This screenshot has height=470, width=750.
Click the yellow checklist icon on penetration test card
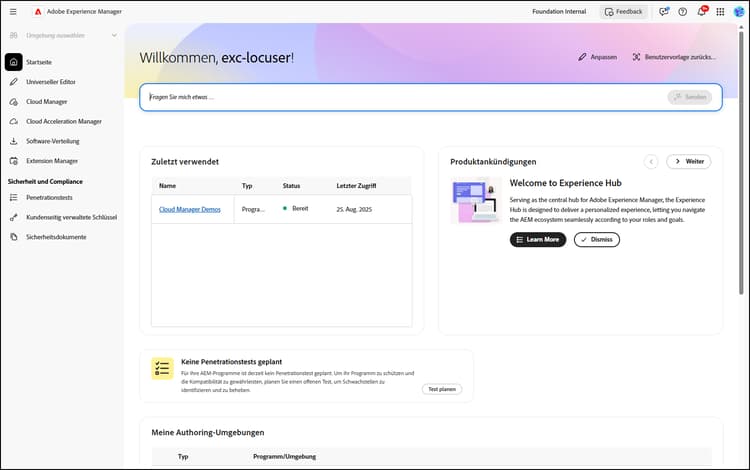pyautogui.click(x=162, y=368)
